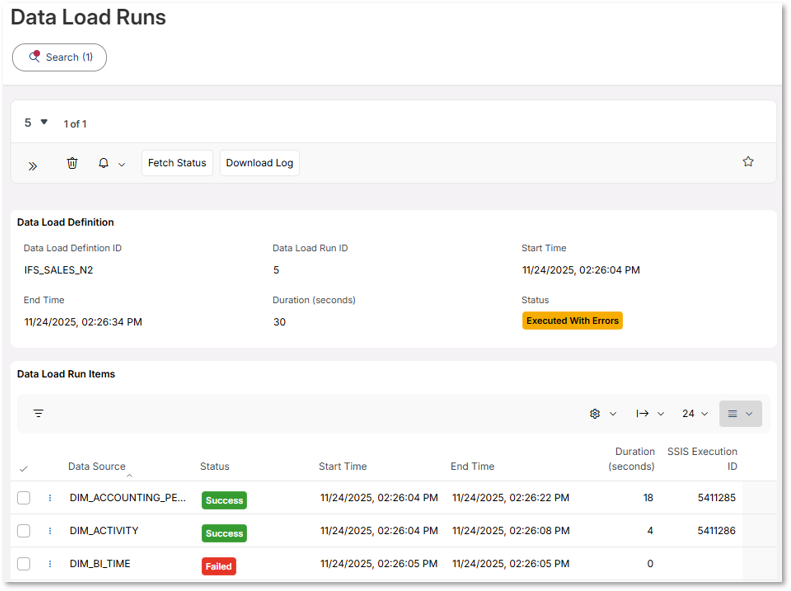This screenshot has height=591, width=791.
Task: Sort by Duration (seconds) column header
Action: tap(631, 459)
